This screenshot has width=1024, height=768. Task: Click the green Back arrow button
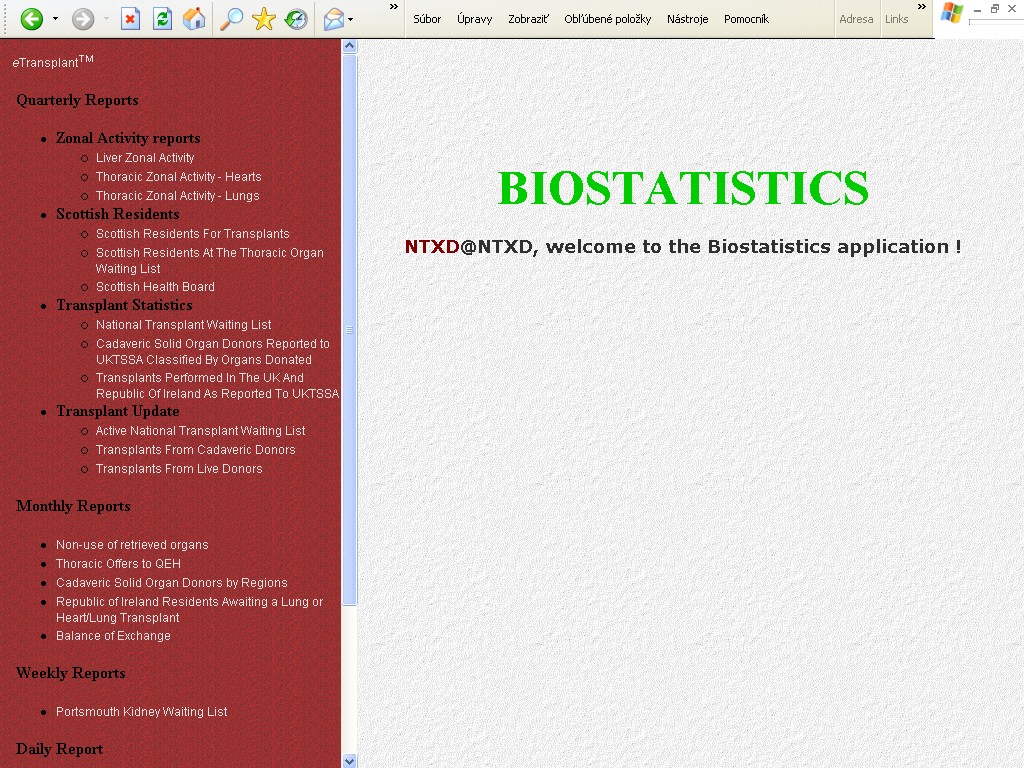[x=31, y=19]
